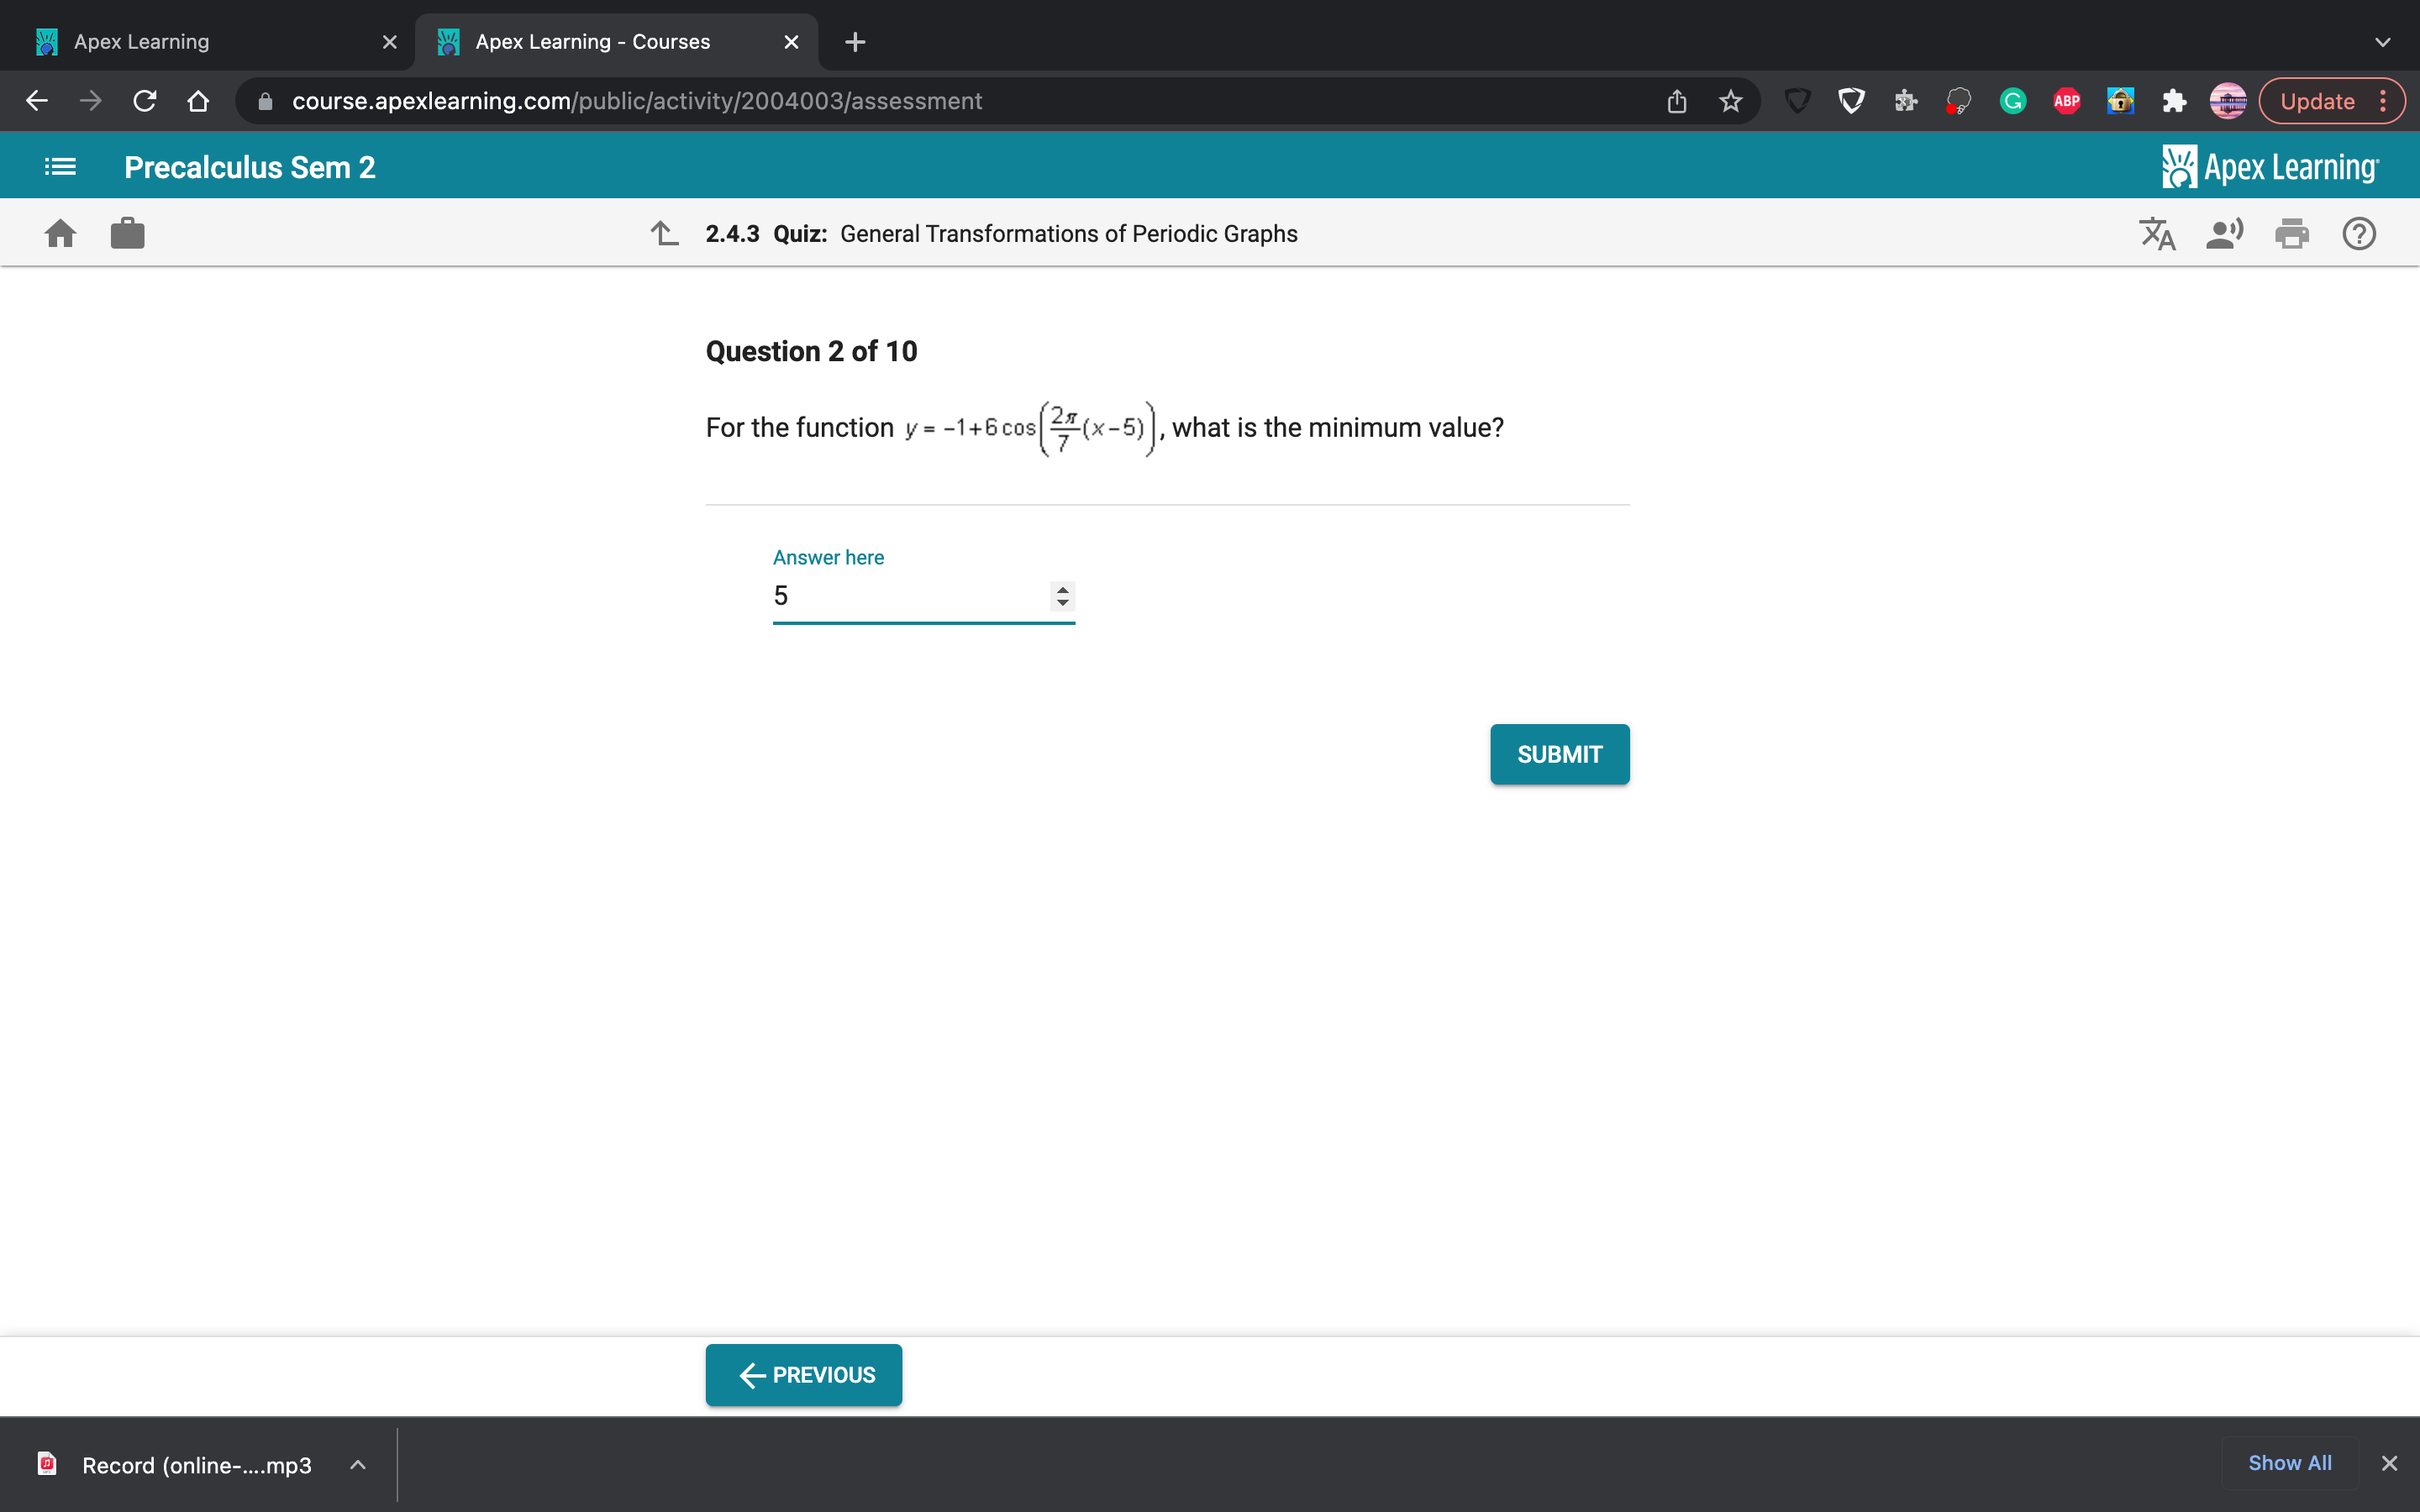This screenshot has width=2420, height=1512.
Task: Open the hamburger course menu
Action: pos(60,167)
